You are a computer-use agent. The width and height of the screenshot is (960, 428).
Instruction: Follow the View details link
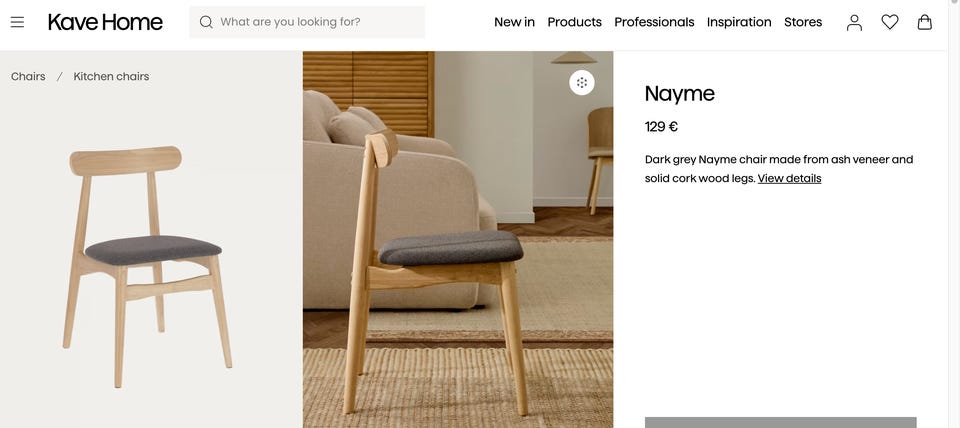tap(789, 178)
